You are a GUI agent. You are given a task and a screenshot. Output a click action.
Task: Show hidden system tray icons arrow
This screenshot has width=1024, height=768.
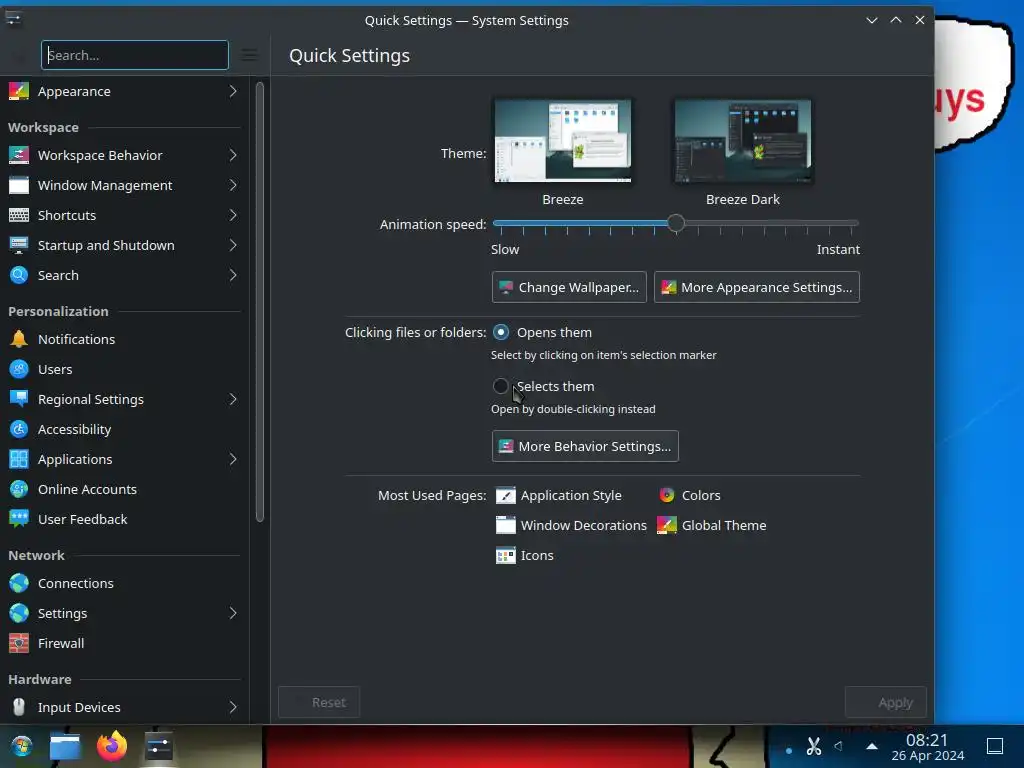point(872,746)
